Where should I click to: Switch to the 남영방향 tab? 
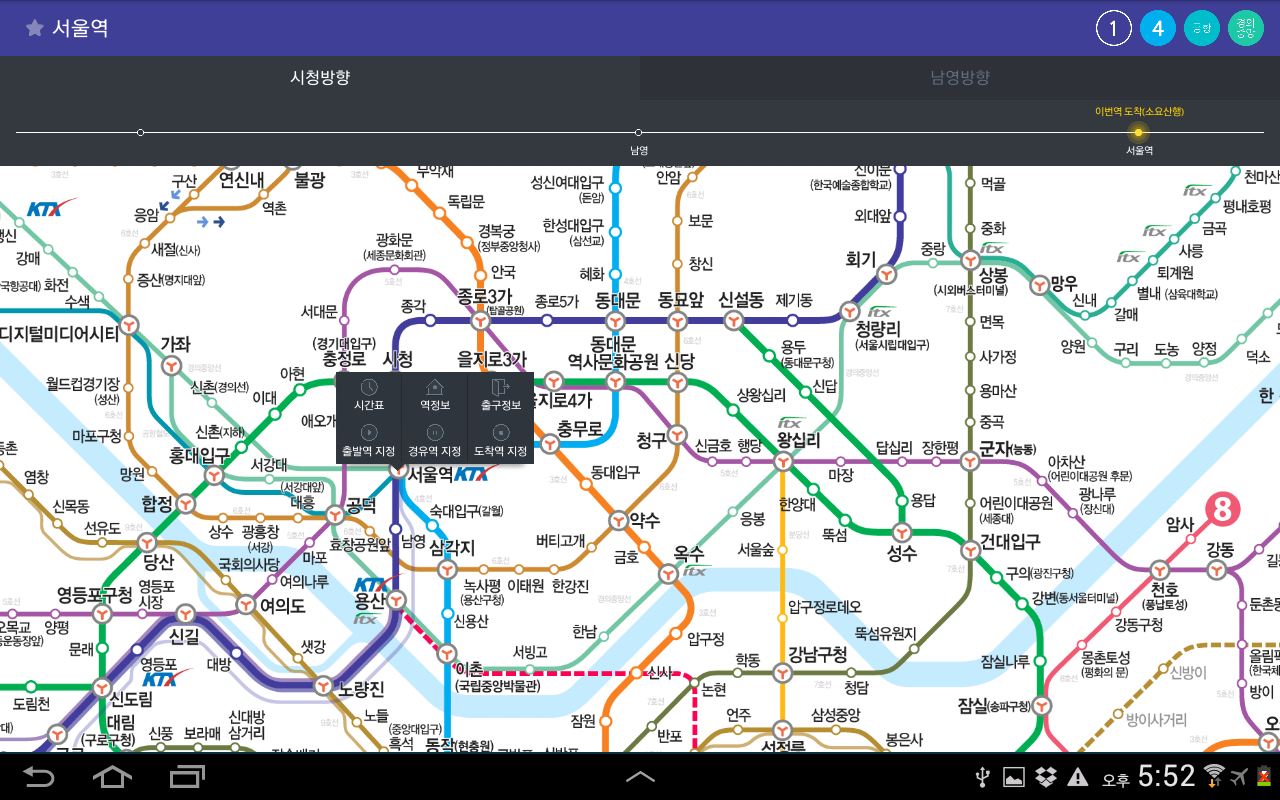tap(960, 78)
